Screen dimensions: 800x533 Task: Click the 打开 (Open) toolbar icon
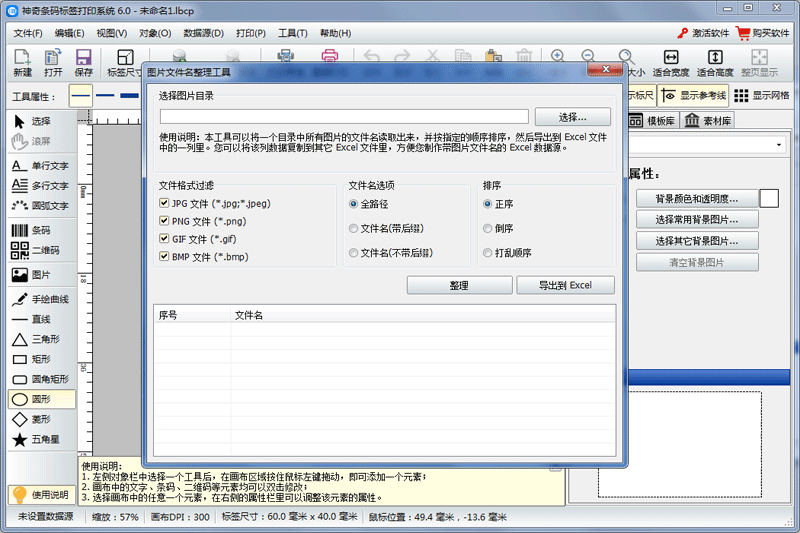(53, 63)
